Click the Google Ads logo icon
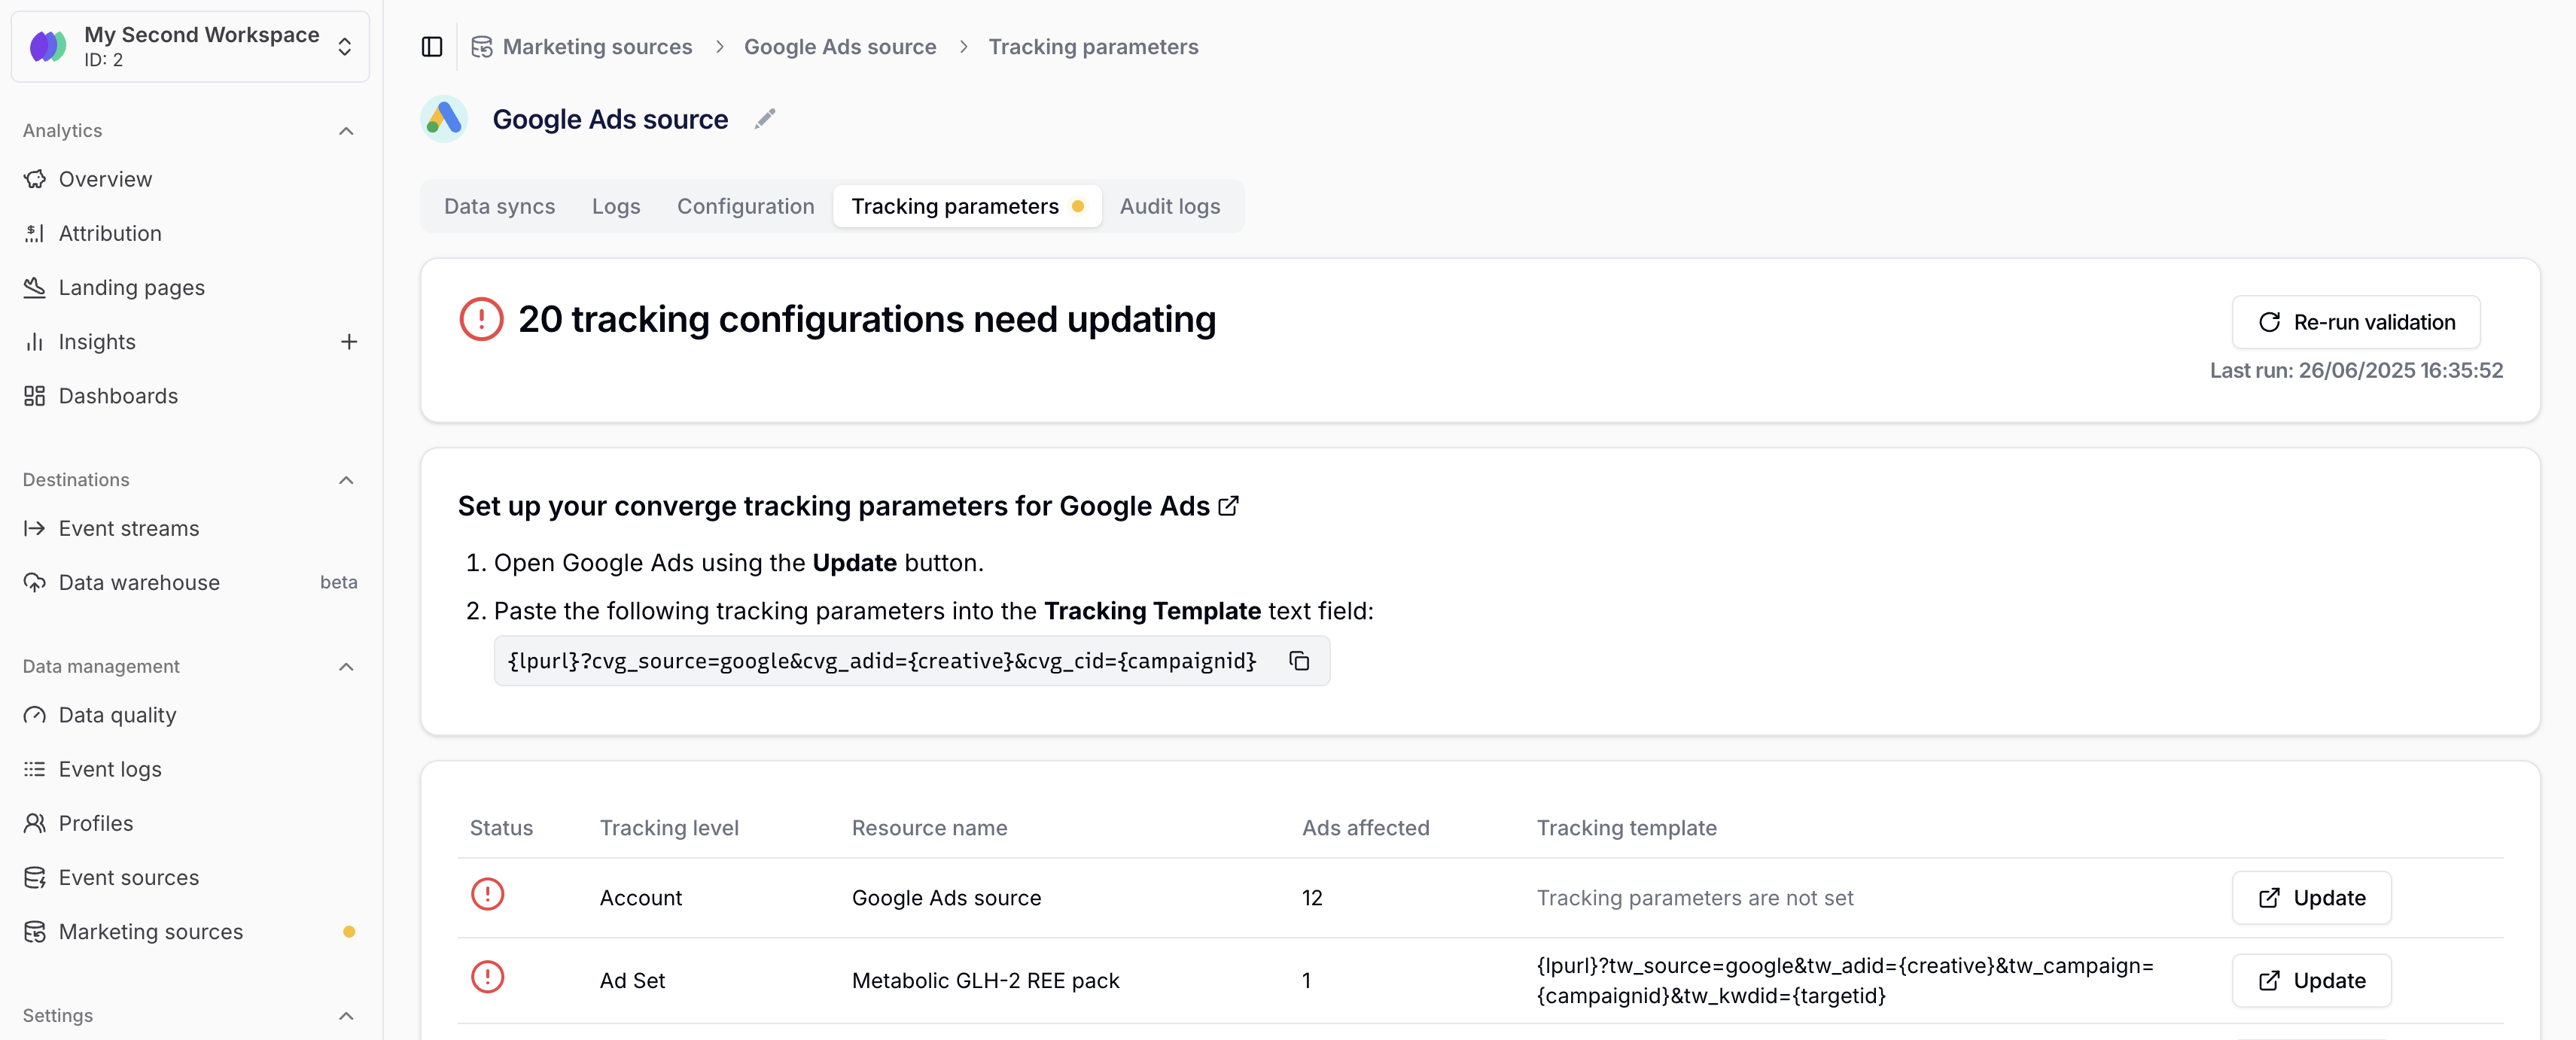This screenshot has height=1040, width=2576. coord(444,119)
